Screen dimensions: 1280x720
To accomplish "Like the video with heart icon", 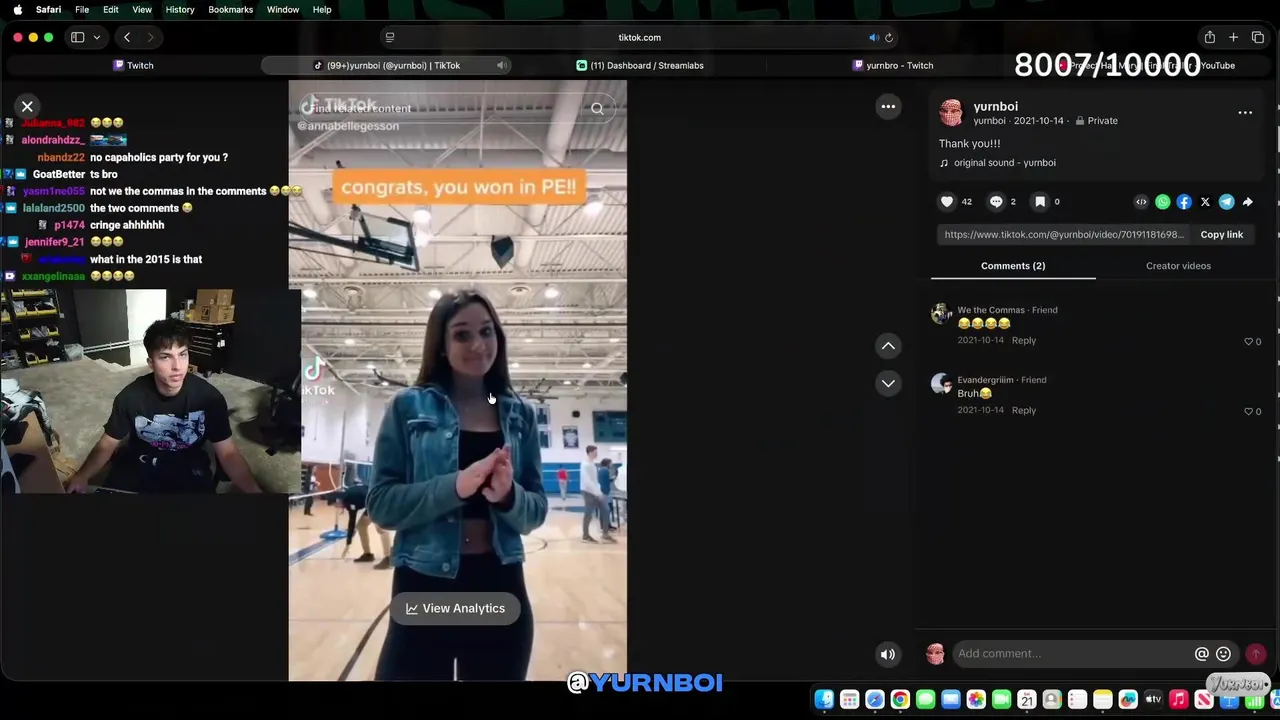I will [947, 201].
